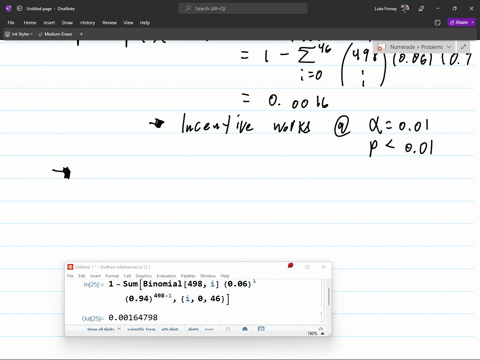Open the Graphics menu in Mathematica
The width and height of the screenshot is (480, 360).
tap(144, 276)
